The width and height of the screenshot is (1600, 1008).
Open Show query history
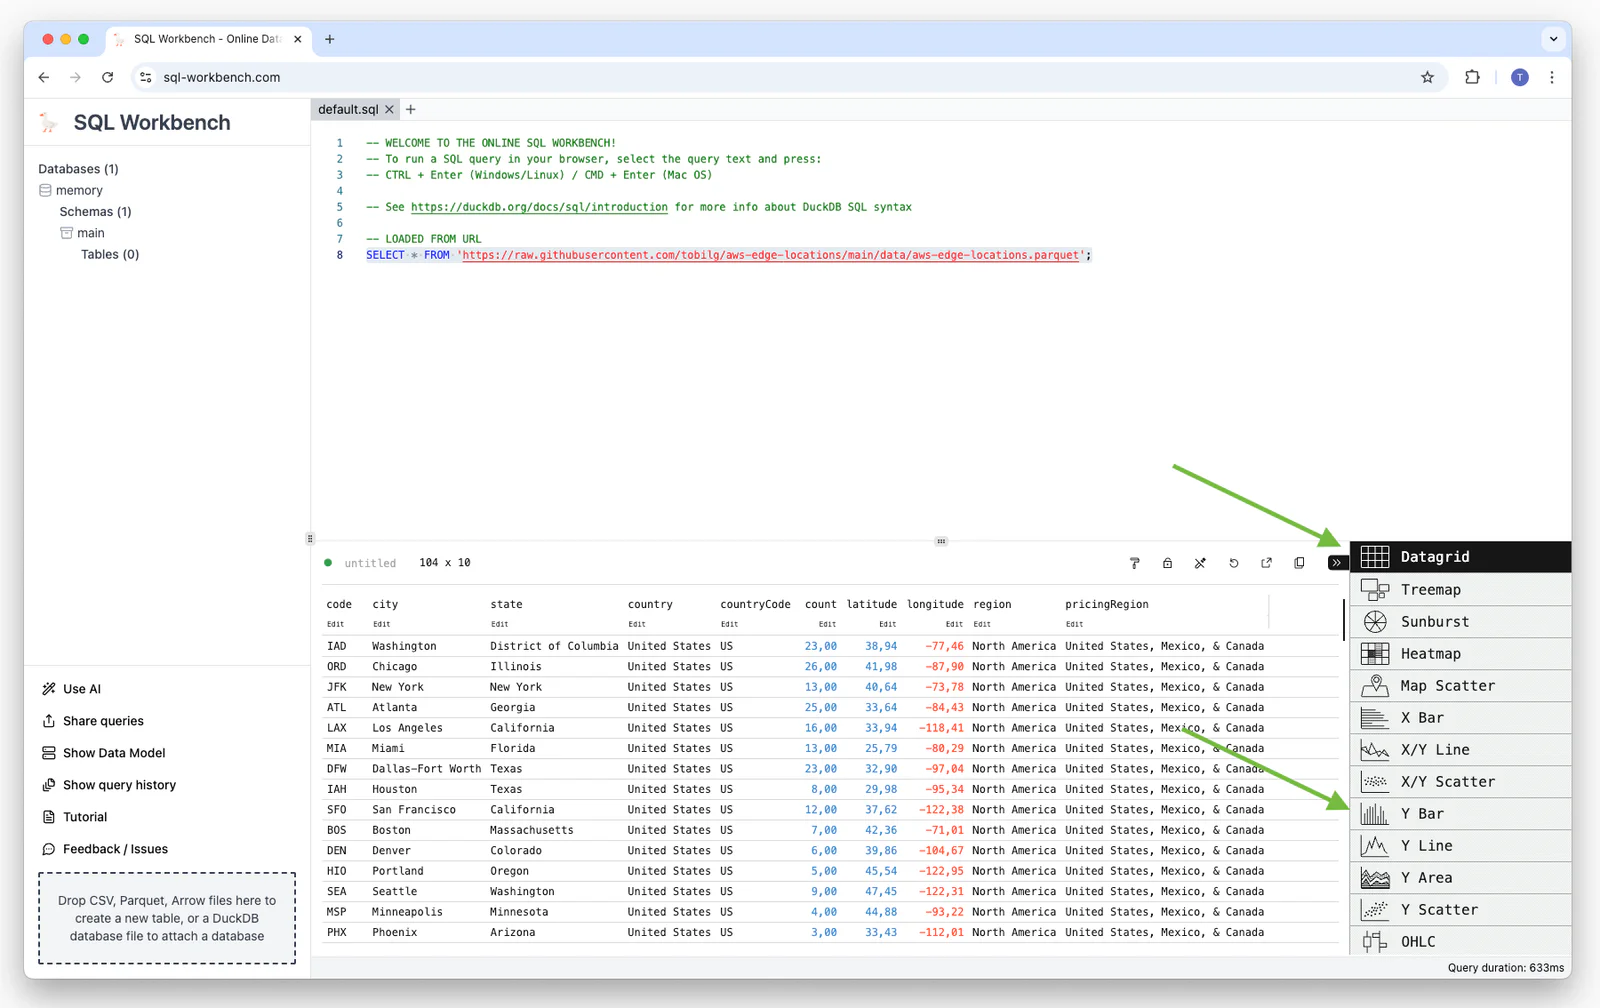point(109,785)
